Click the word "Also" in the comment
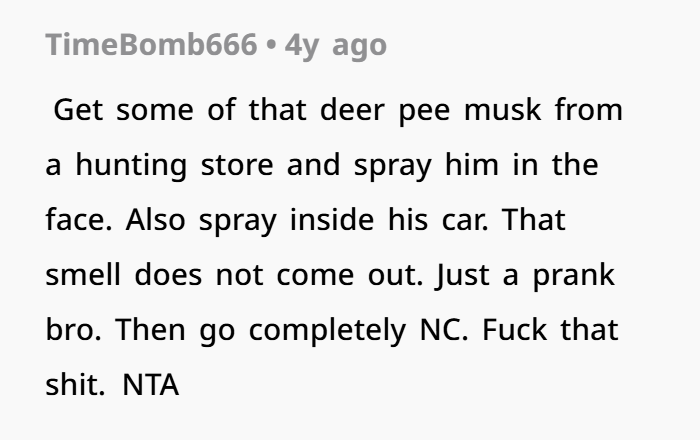The width and height of the screenshot is (700, 440). (155, 220)
